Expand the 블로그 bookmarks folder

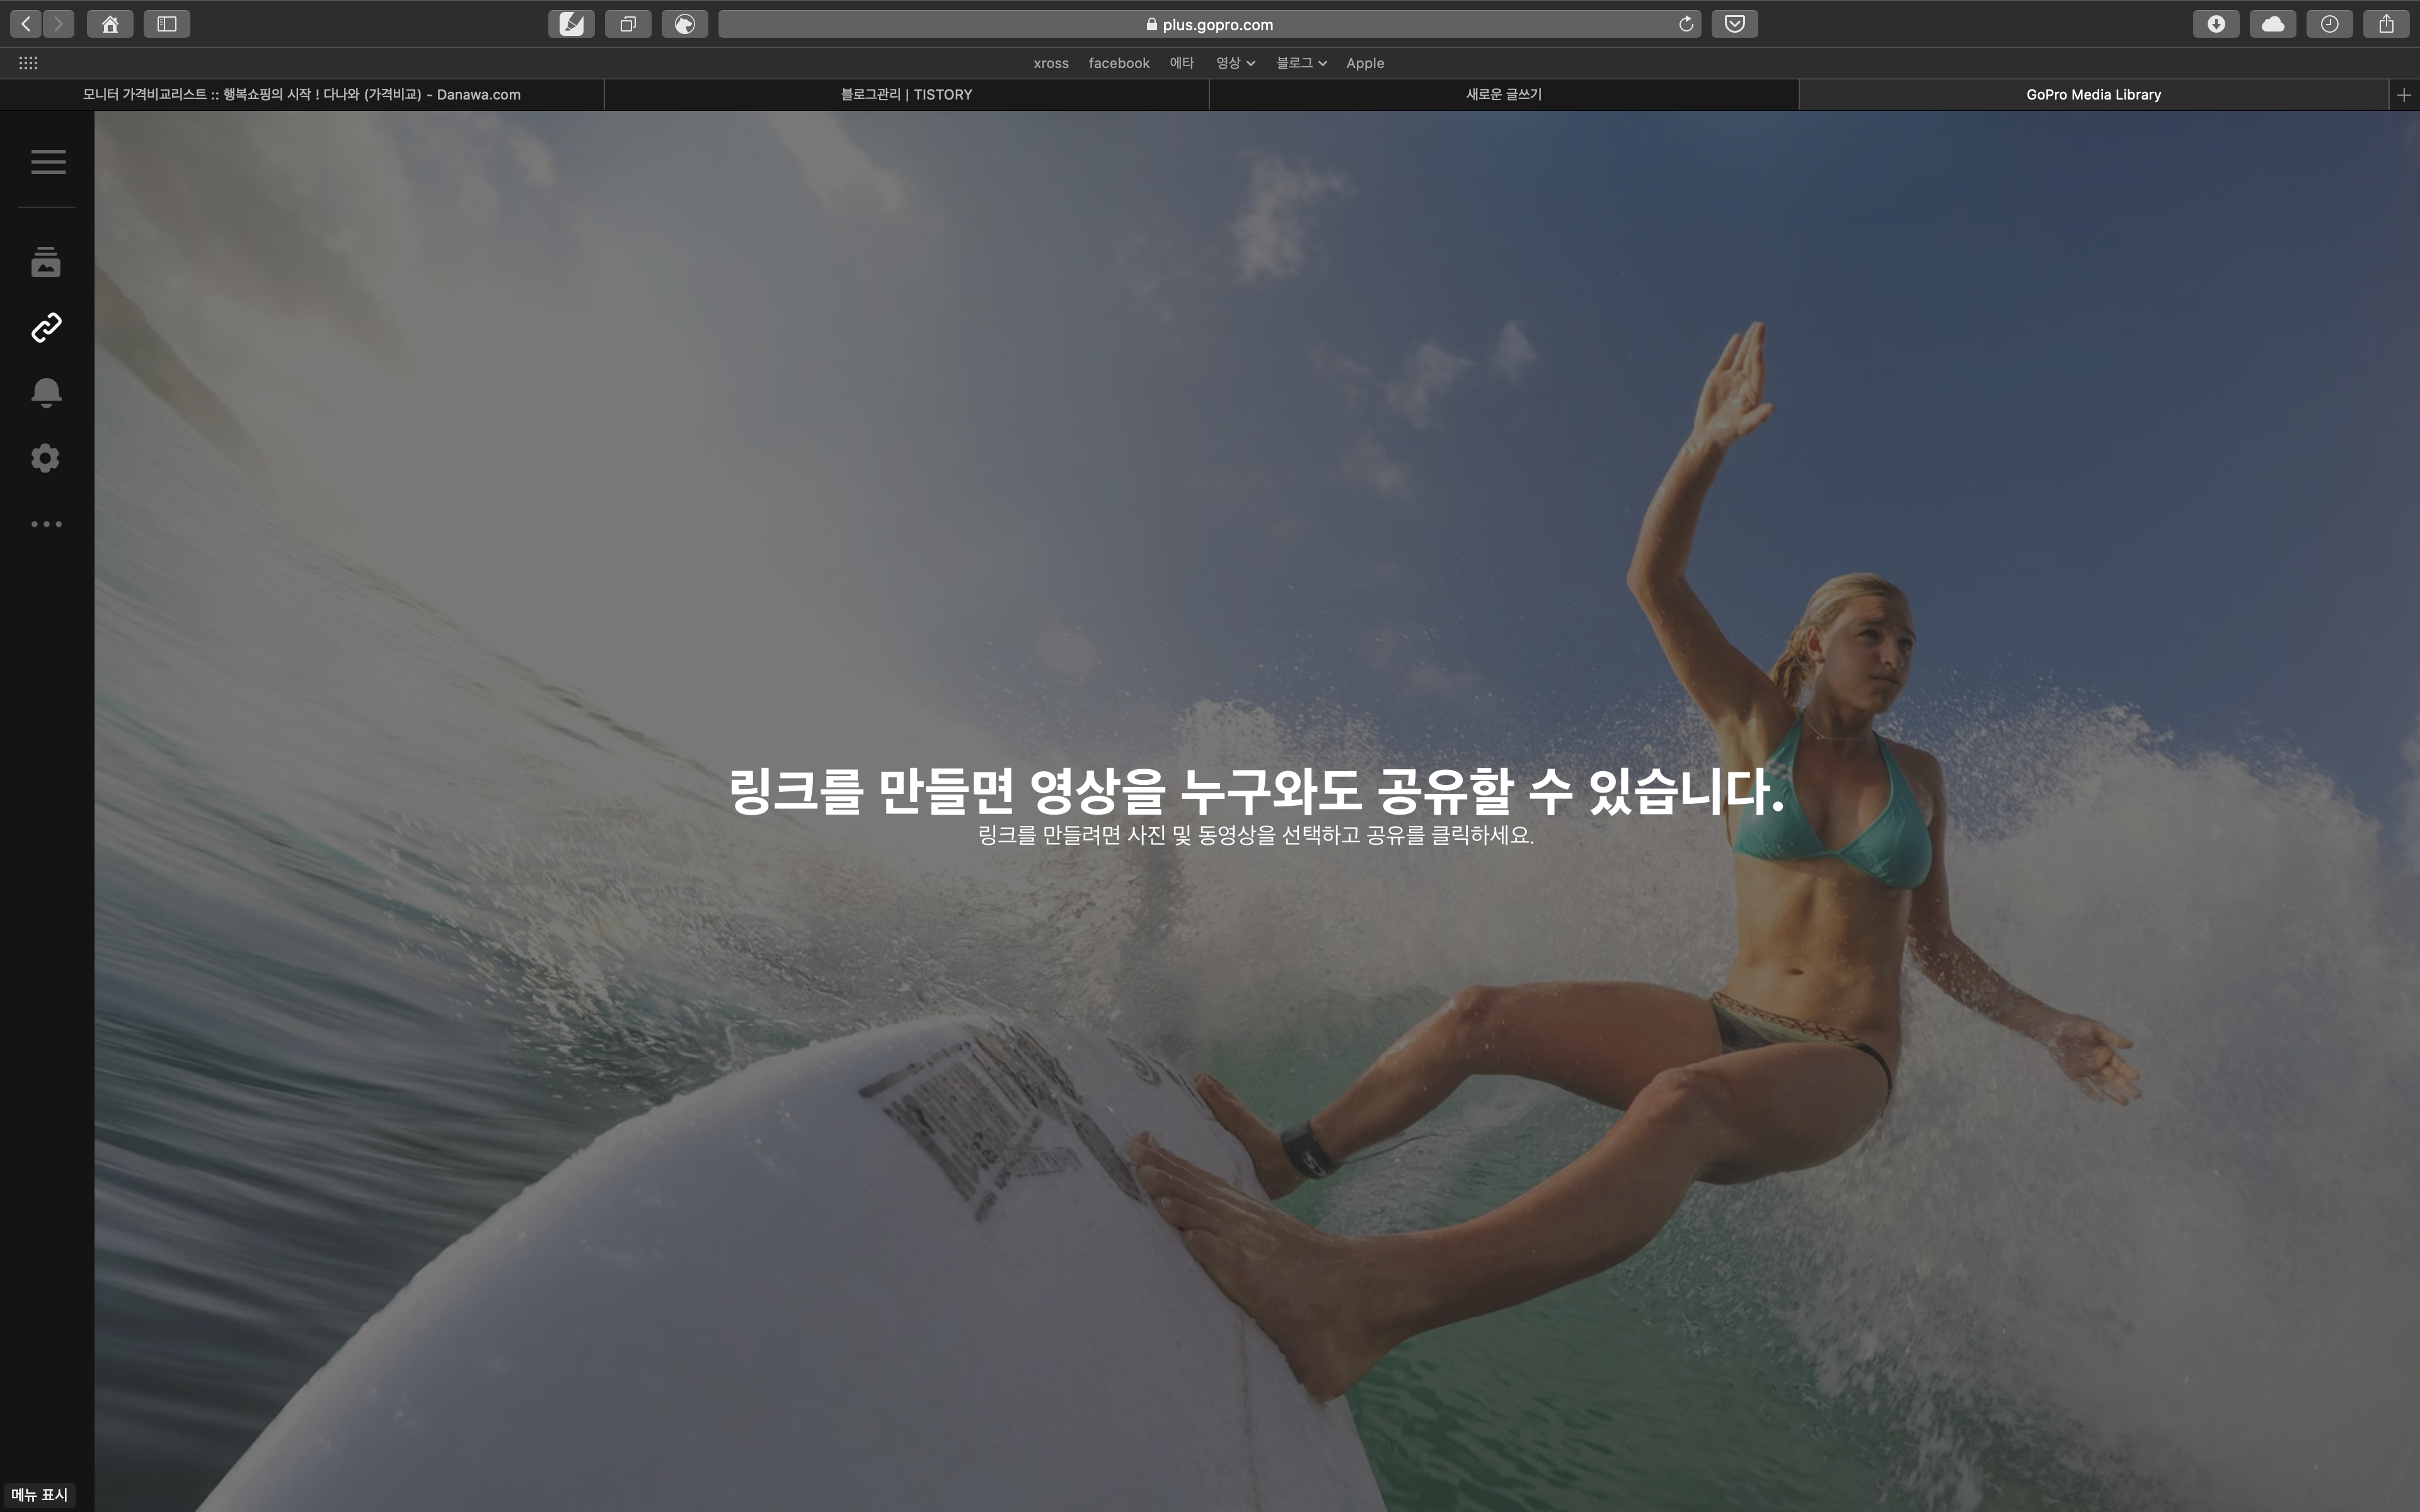(1300, 63)
